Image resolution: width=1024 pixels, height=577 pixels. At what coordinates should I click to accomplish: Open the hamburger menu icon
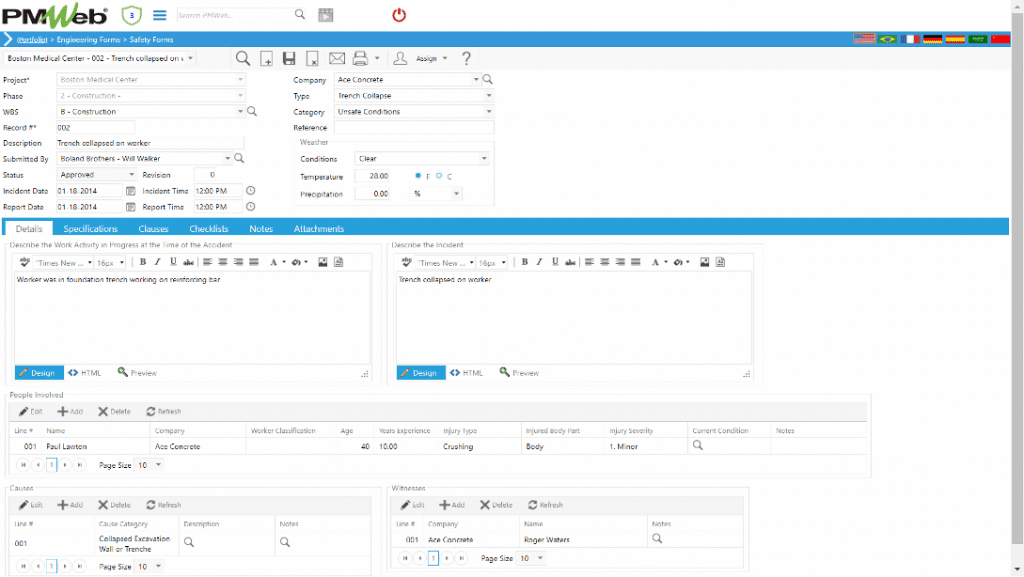tap(159, 14)
